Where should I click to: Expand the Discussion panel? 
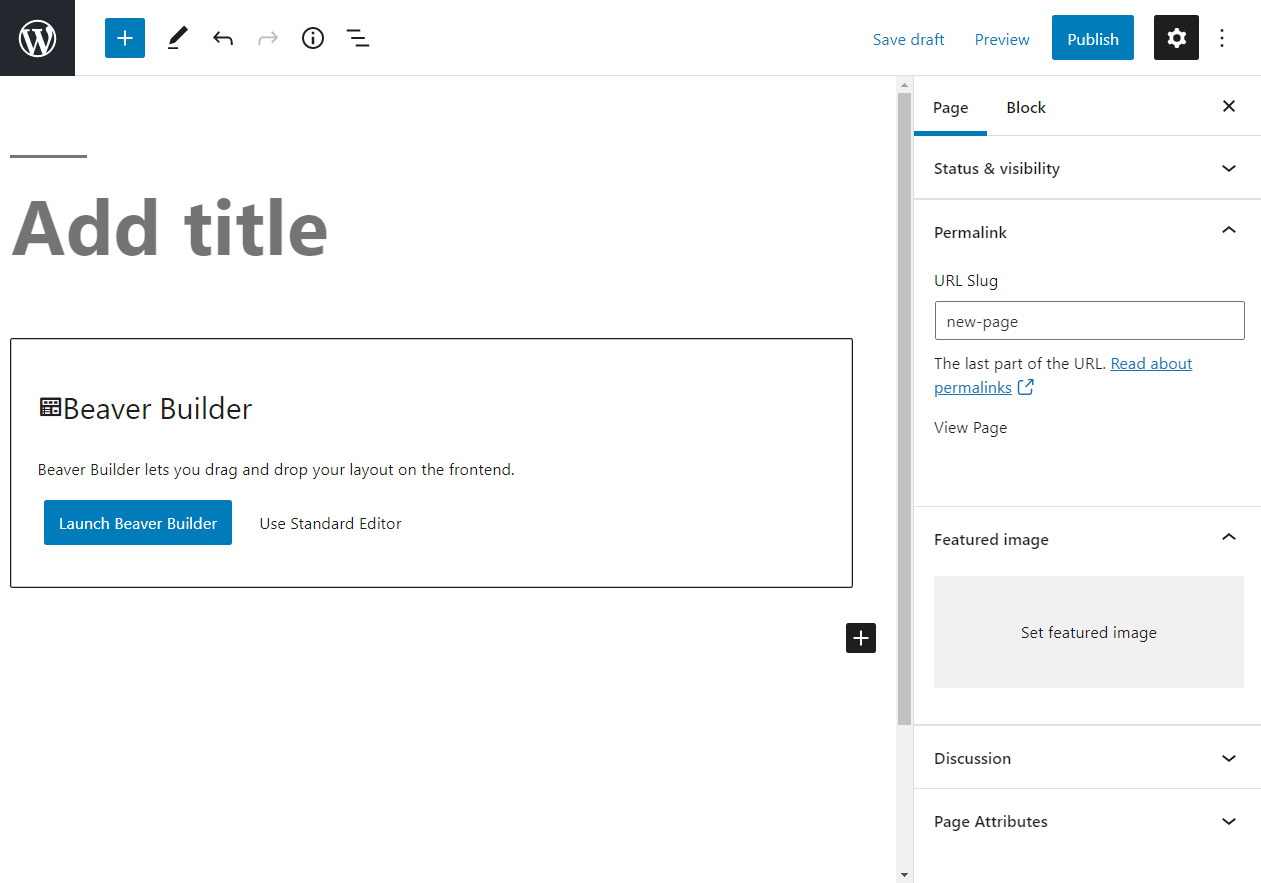point(1087,758)
